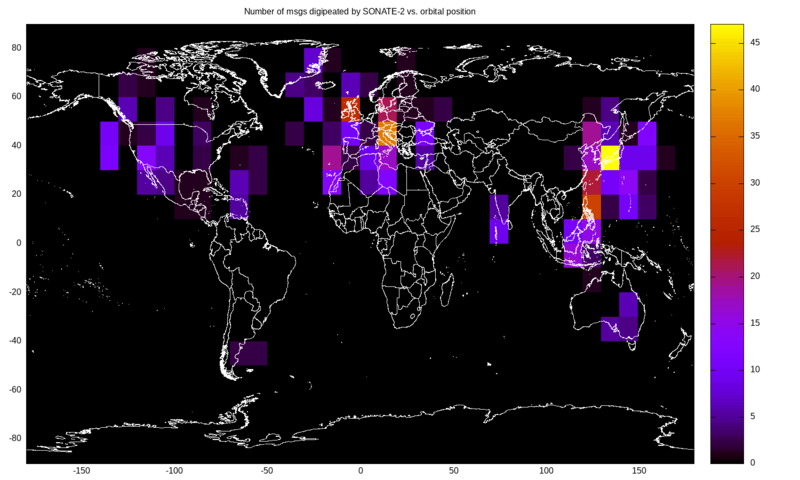This screenshot has width=800, height=480.
Task: Click the violet cell south of India
Action: 499,218
